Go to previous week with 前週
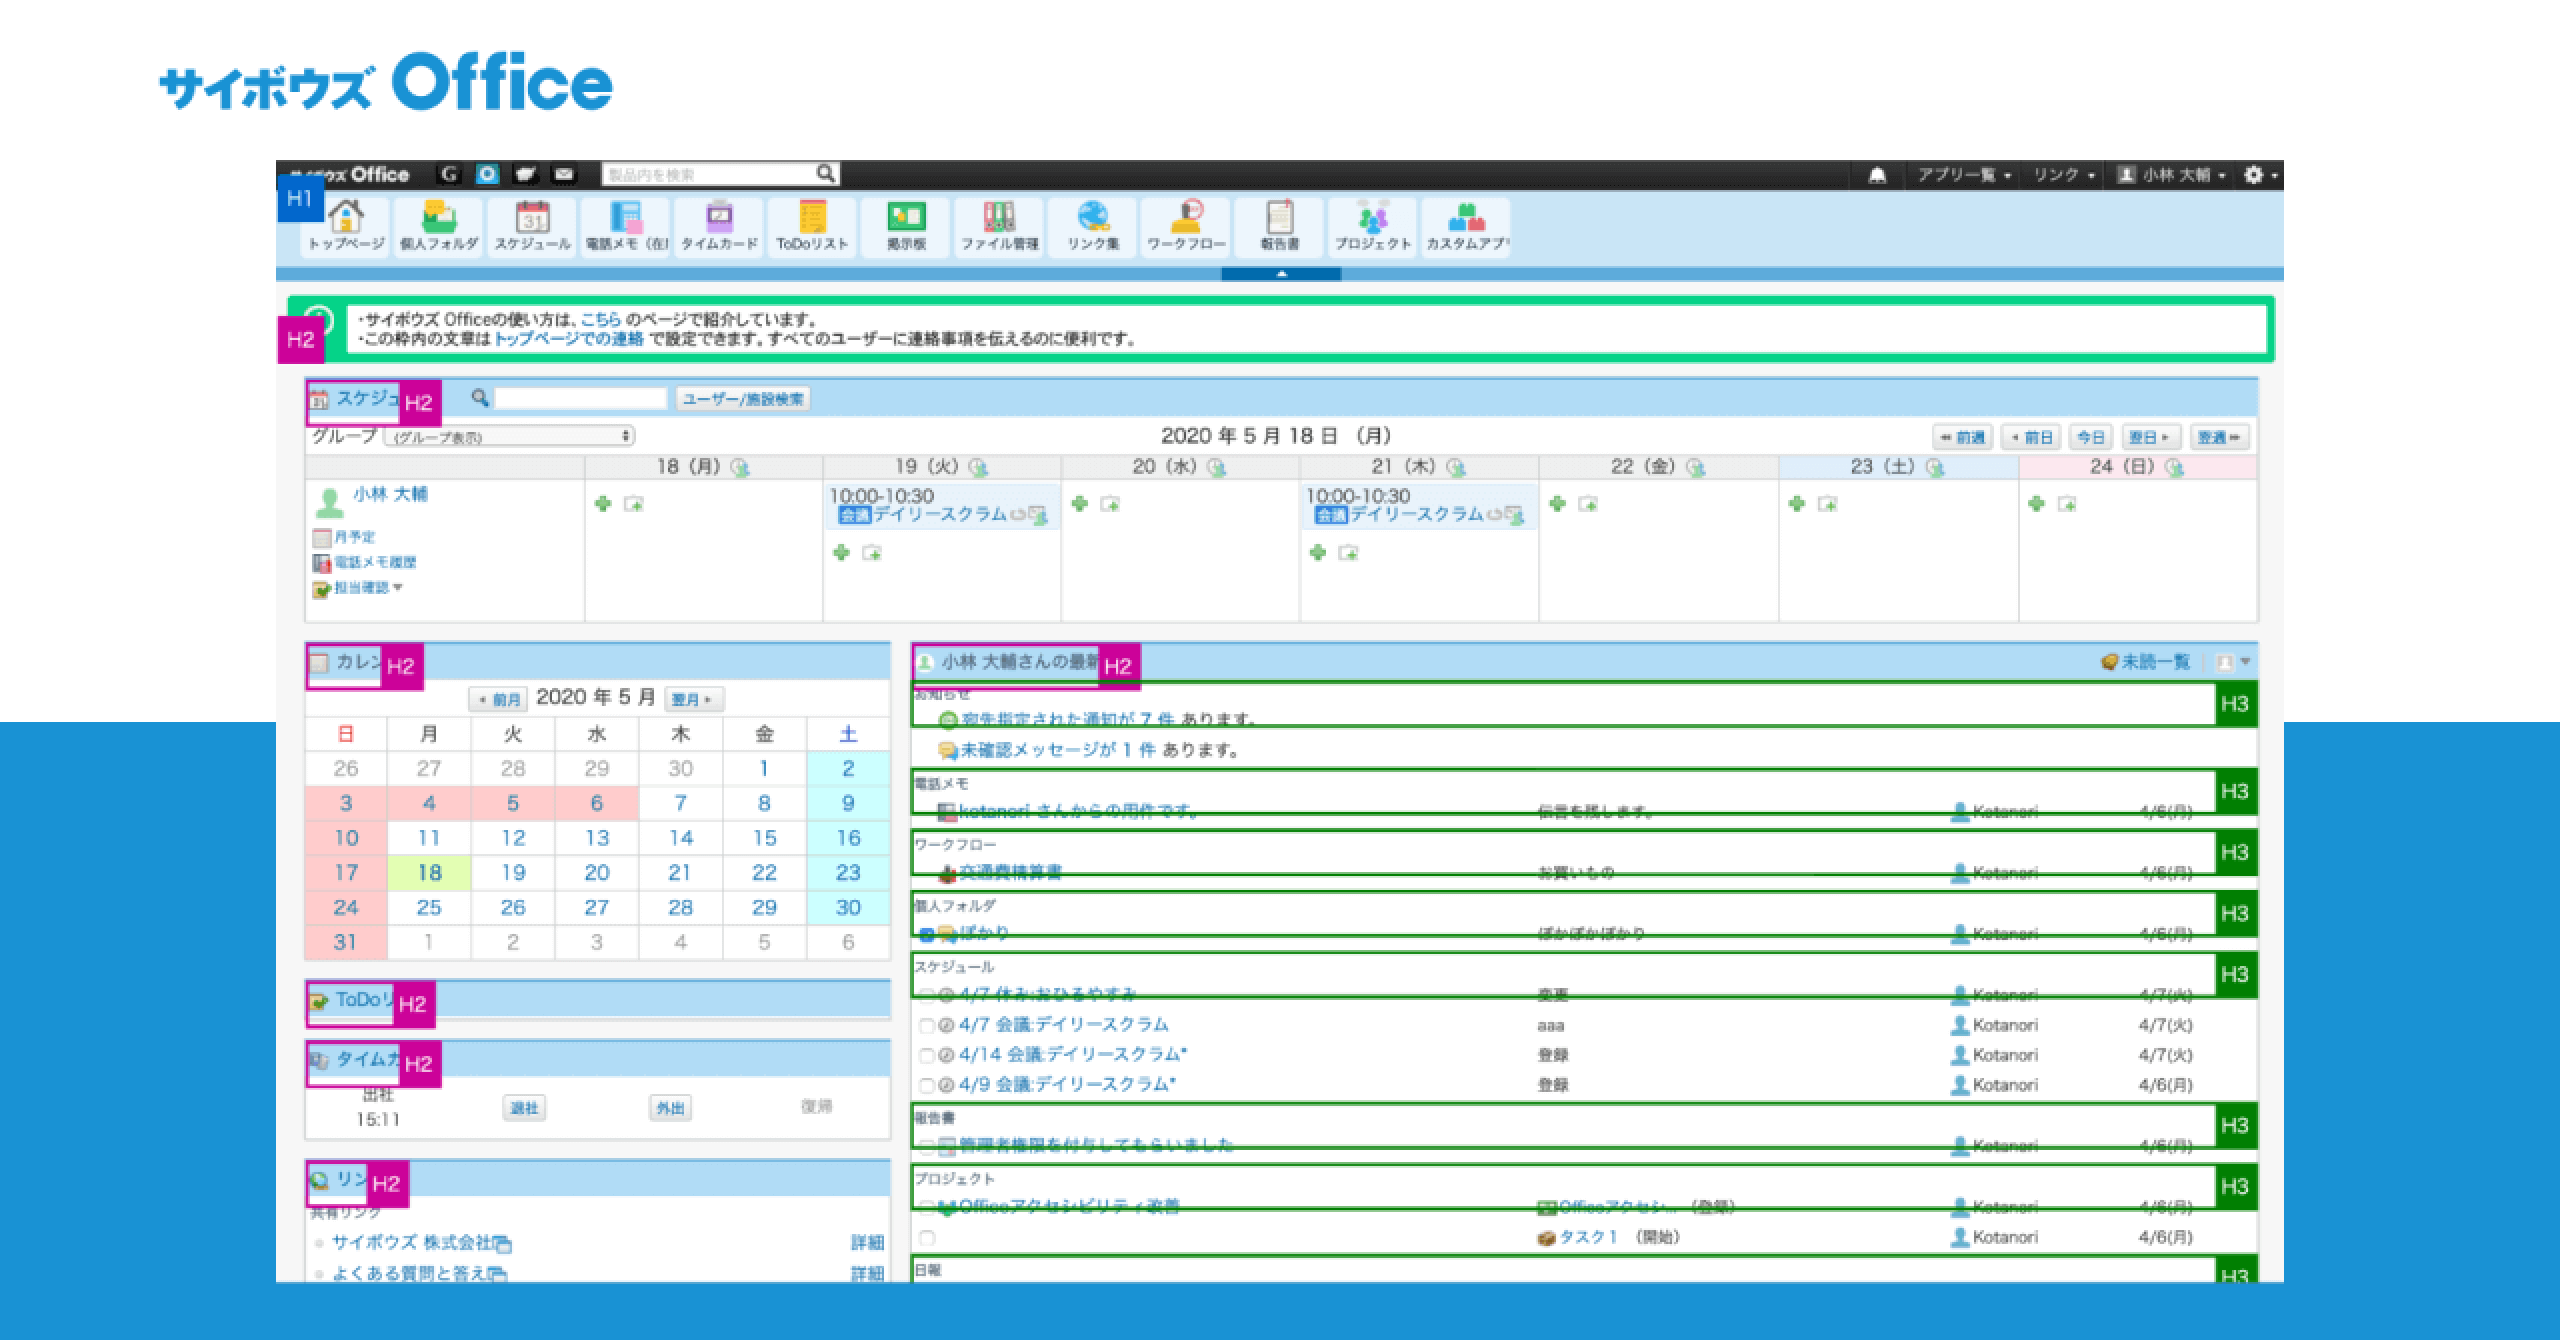 pyautogui.click(x=1963, y=437)
